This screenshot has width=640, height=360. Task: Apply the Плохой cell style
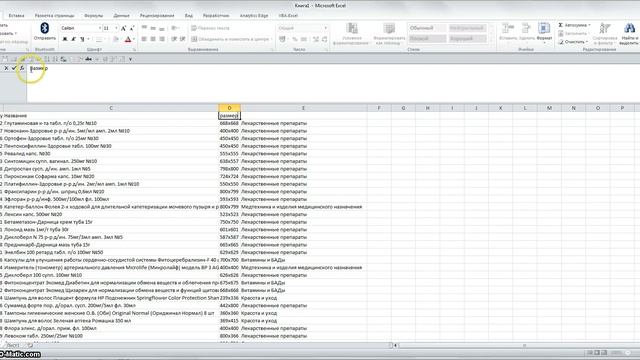[427, 38]
